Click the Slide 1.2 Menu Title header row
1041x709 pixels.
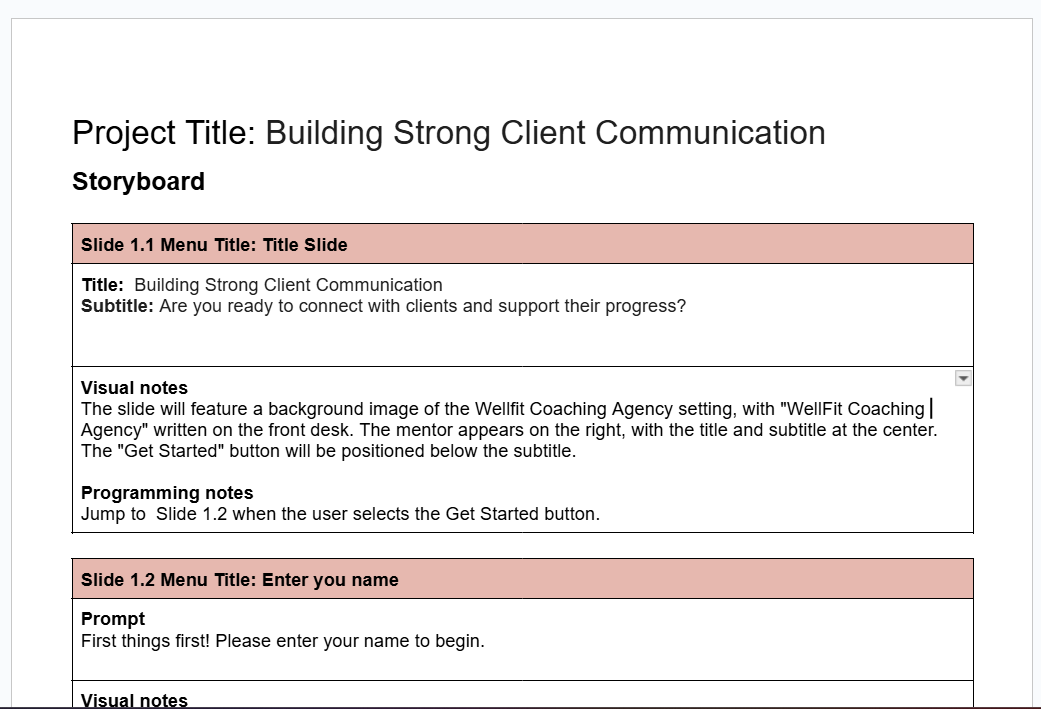(x=522, y=580)
